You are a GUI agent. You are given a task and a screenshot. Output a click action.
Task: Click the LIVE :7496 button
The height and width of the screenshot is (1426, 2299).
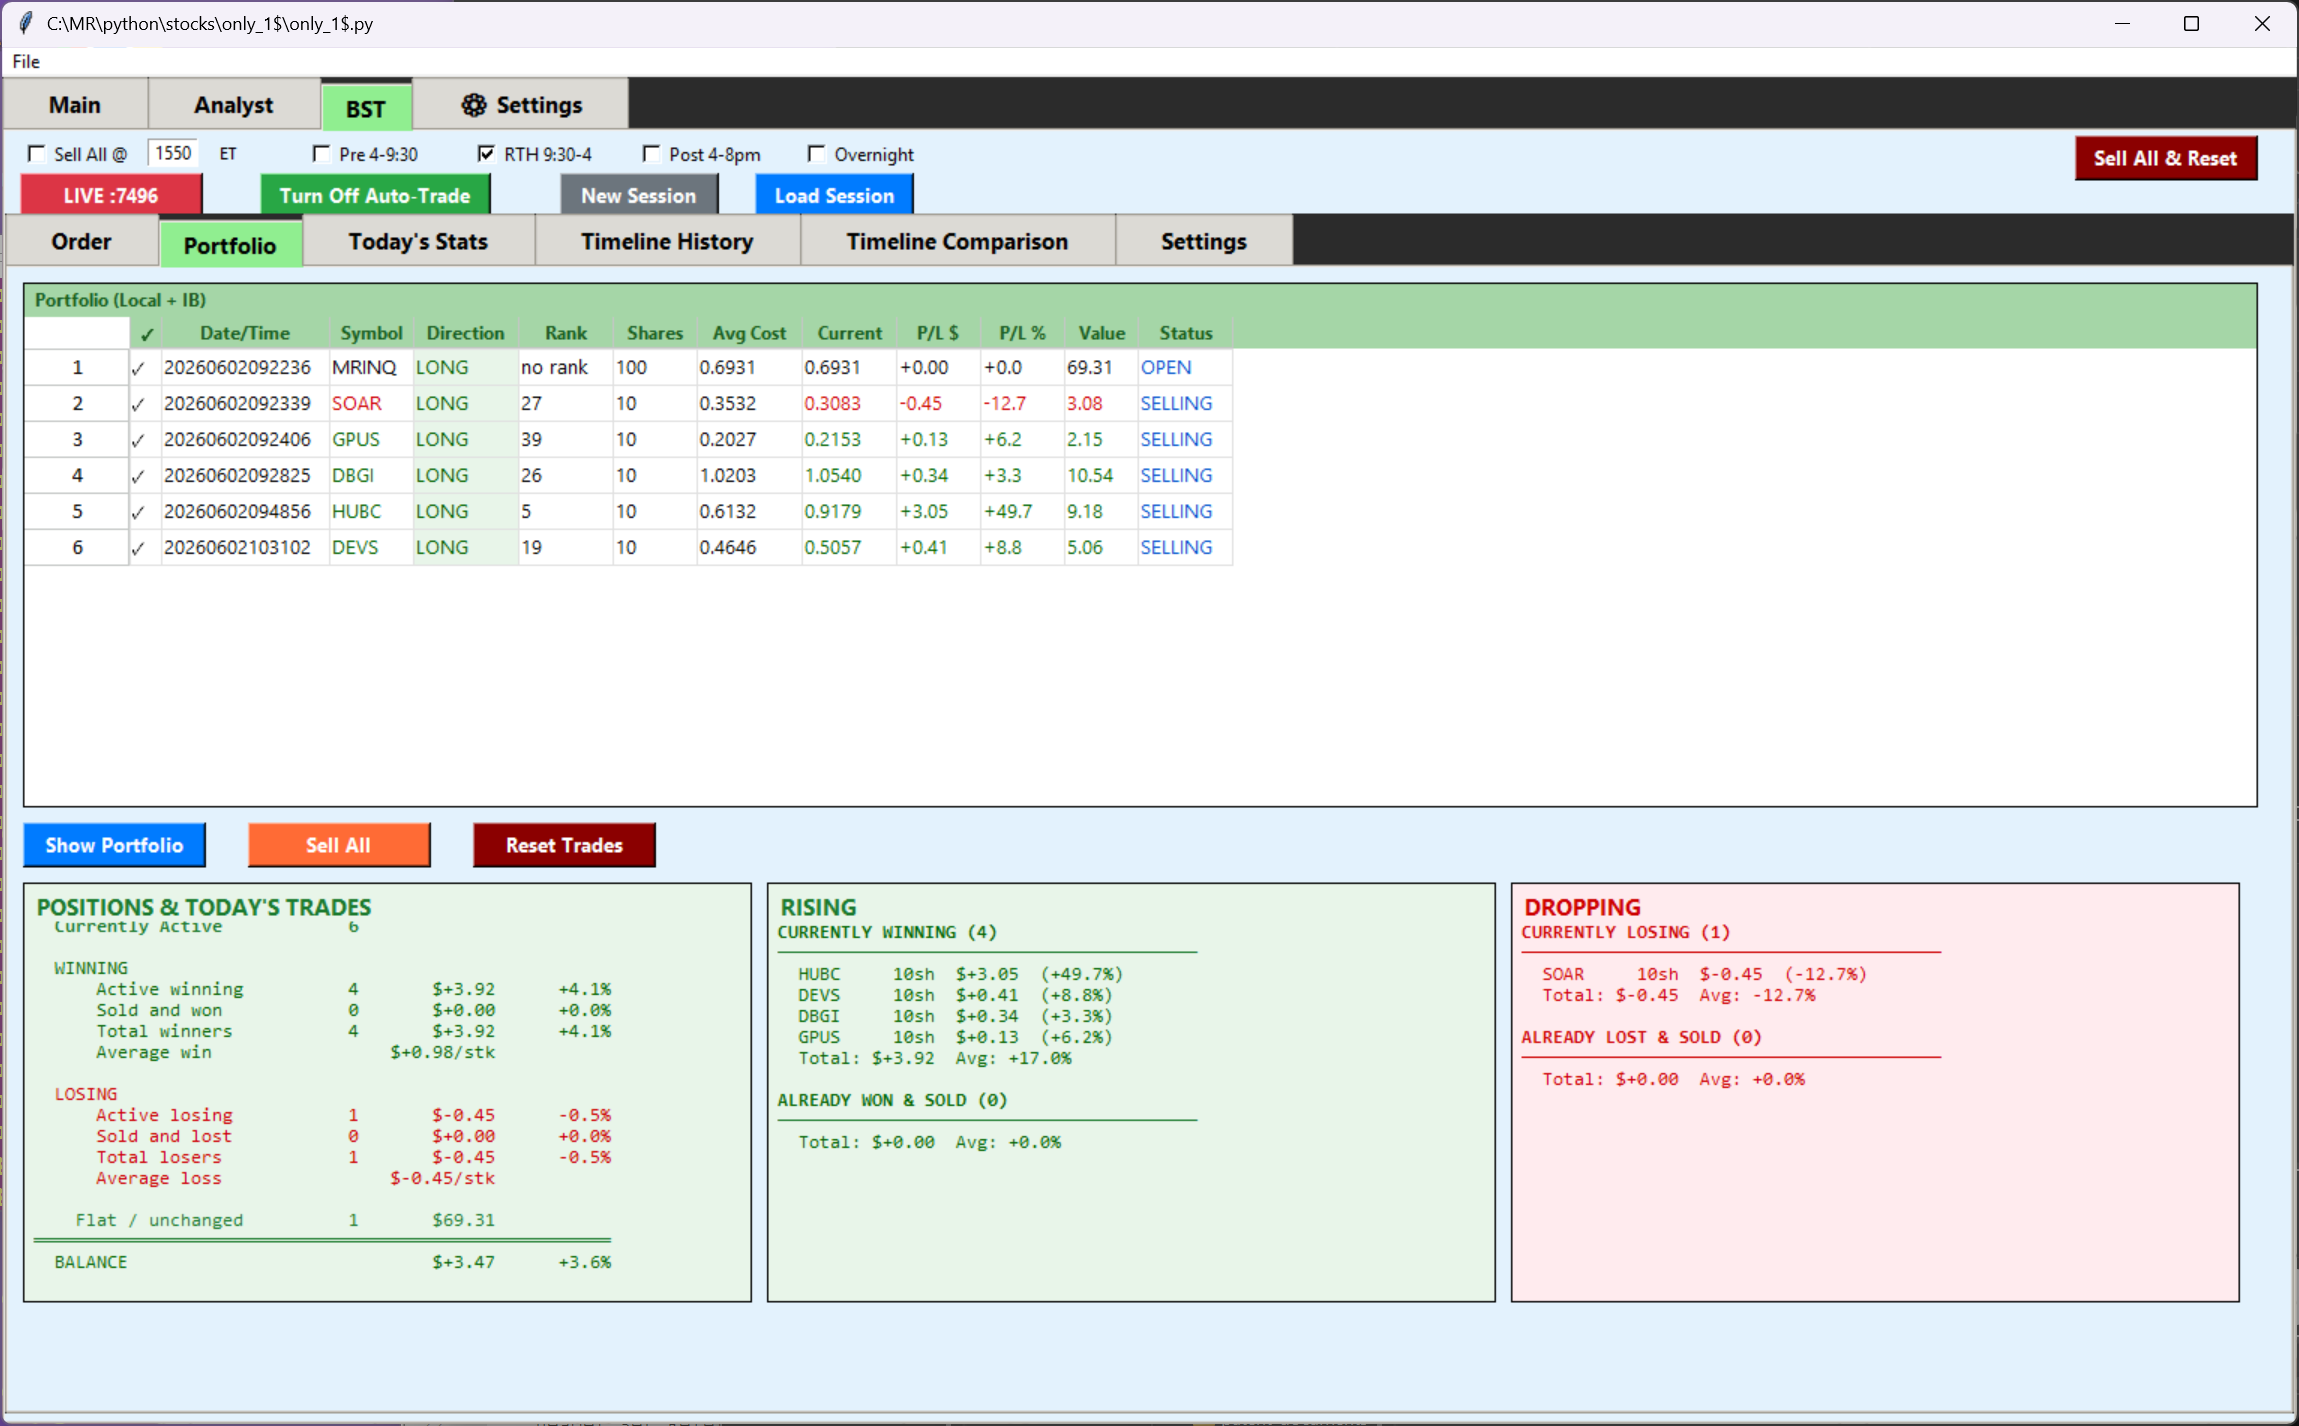pyautogui.click(x=111, y=195)
